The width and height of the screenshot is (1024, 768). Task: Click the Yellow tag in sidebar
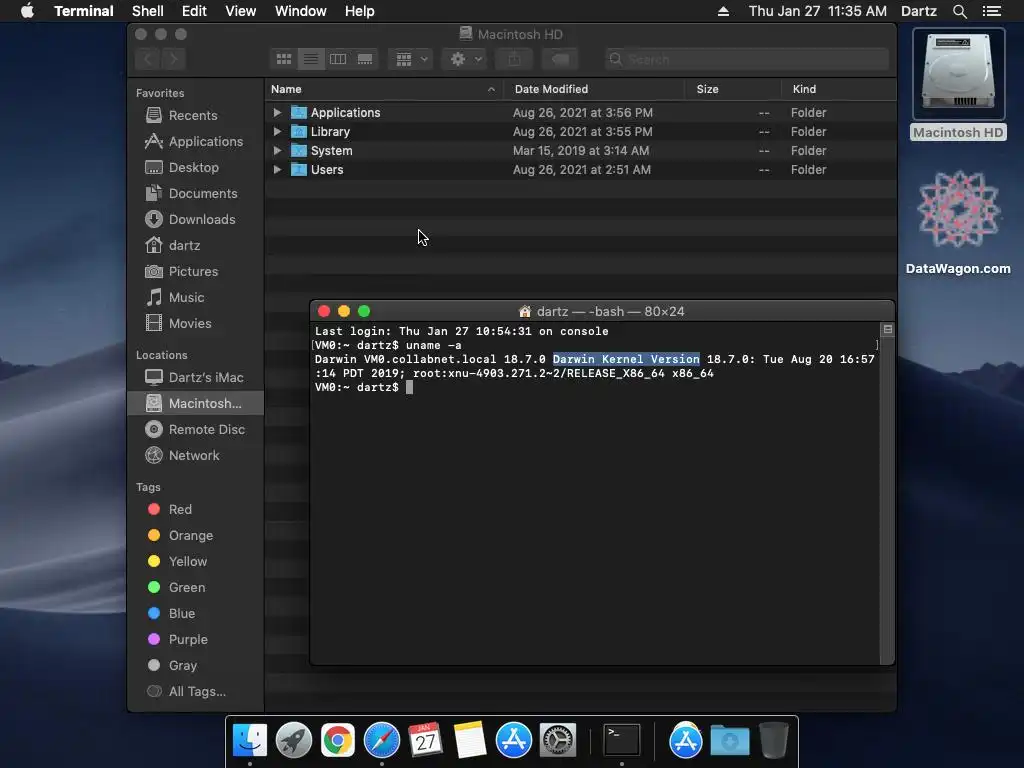[196, 562]
